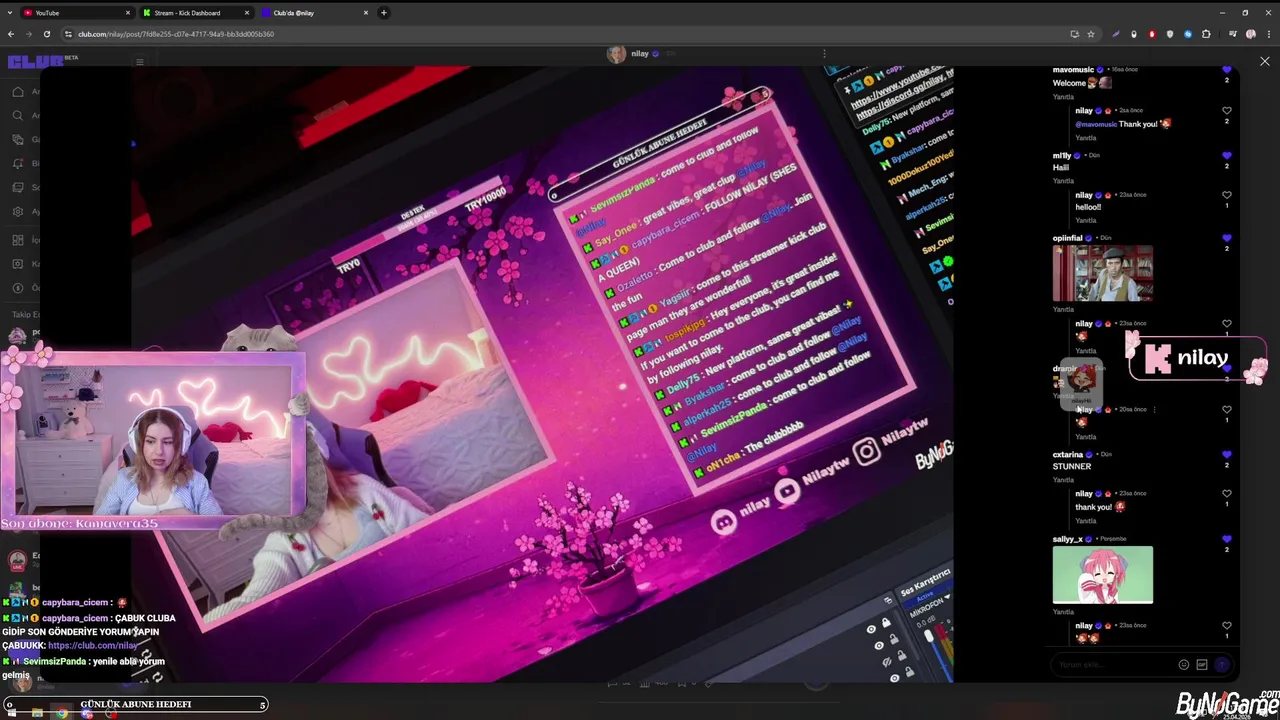Reply to sallyy_x's comment via Yanıtla
The image size is (1280, 720).
[x=1063, y=612]
